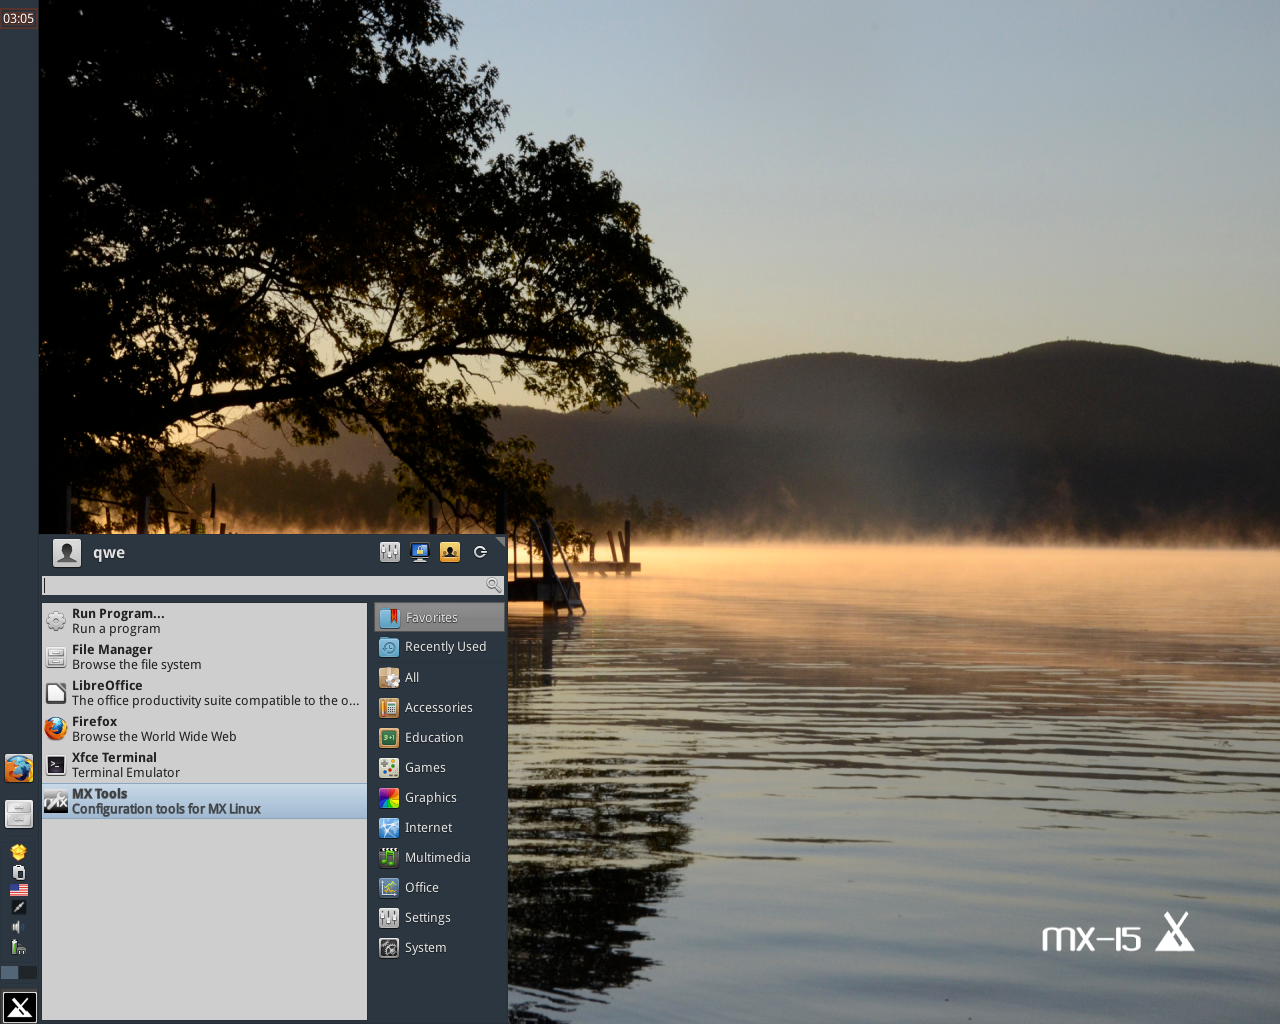Click the MX logo start menu button

click(20, 1007)
